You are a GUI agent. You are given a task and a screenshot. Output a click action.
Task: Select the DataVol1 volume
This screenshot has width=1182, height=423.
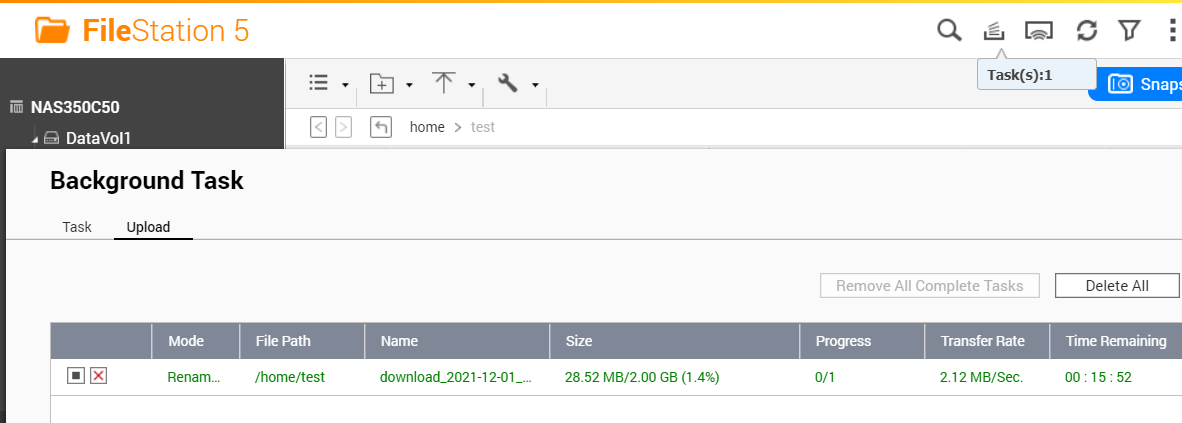click(x=98, y=138)
